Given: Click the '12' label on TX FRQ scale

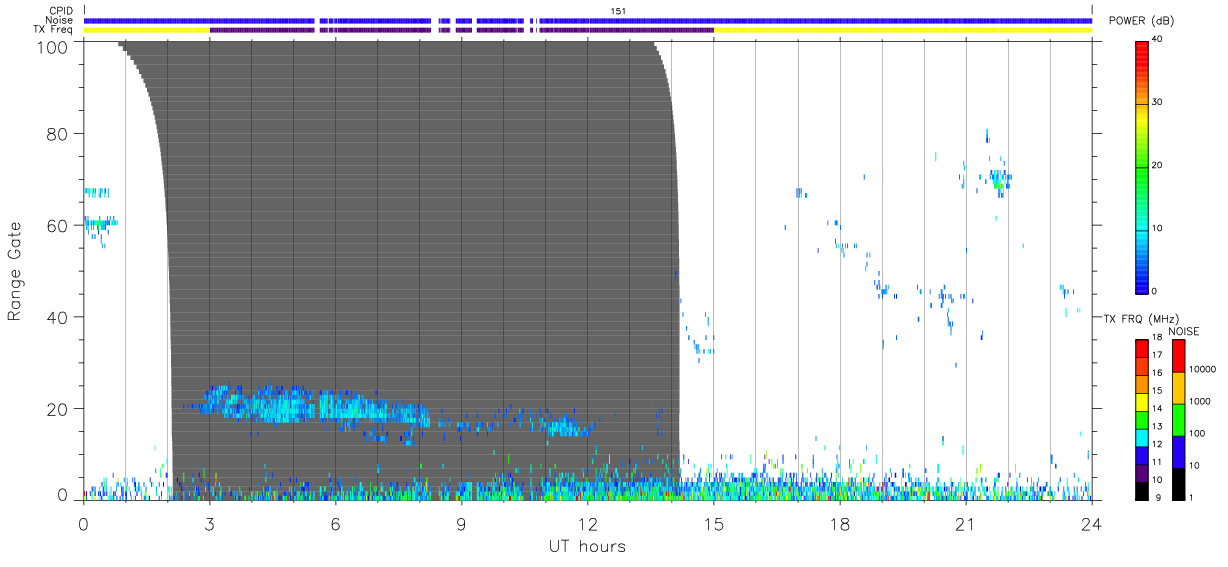Looking at the screenshot, I should click(x=1156, y=444).
